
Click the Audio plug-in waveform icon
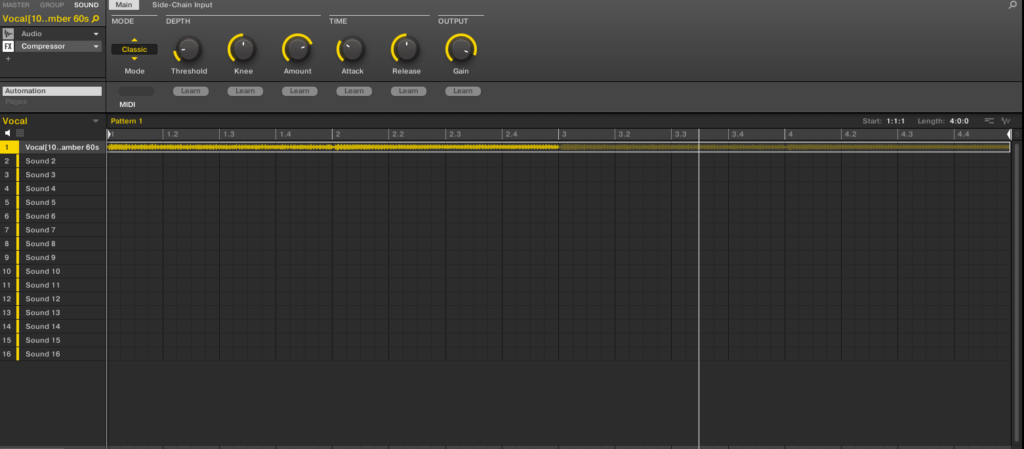click(x=8, y=33)
